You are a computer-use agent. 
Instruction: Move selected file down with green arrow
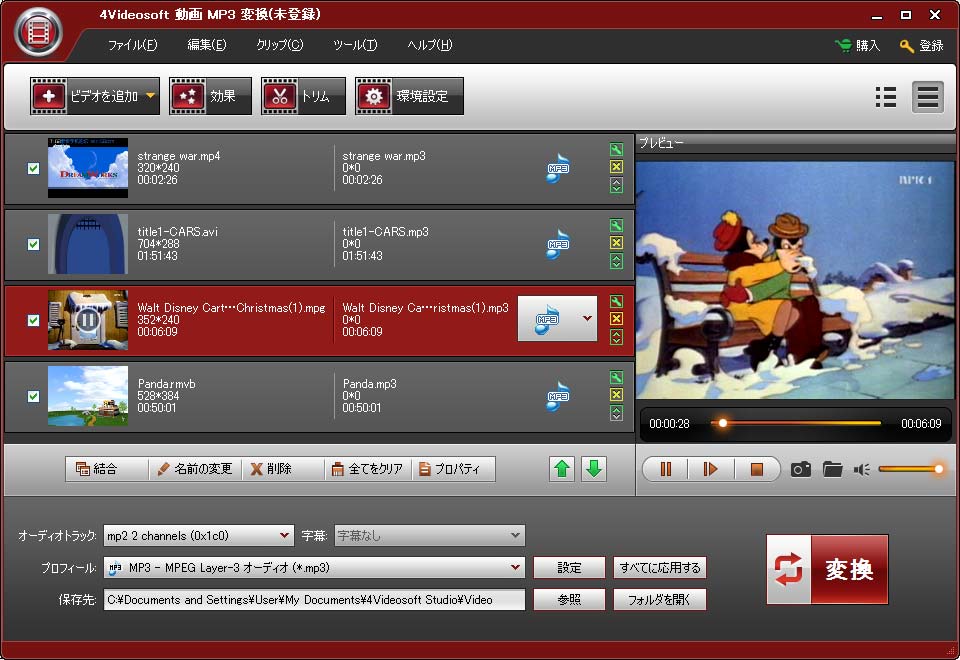(x=594, y=469)
